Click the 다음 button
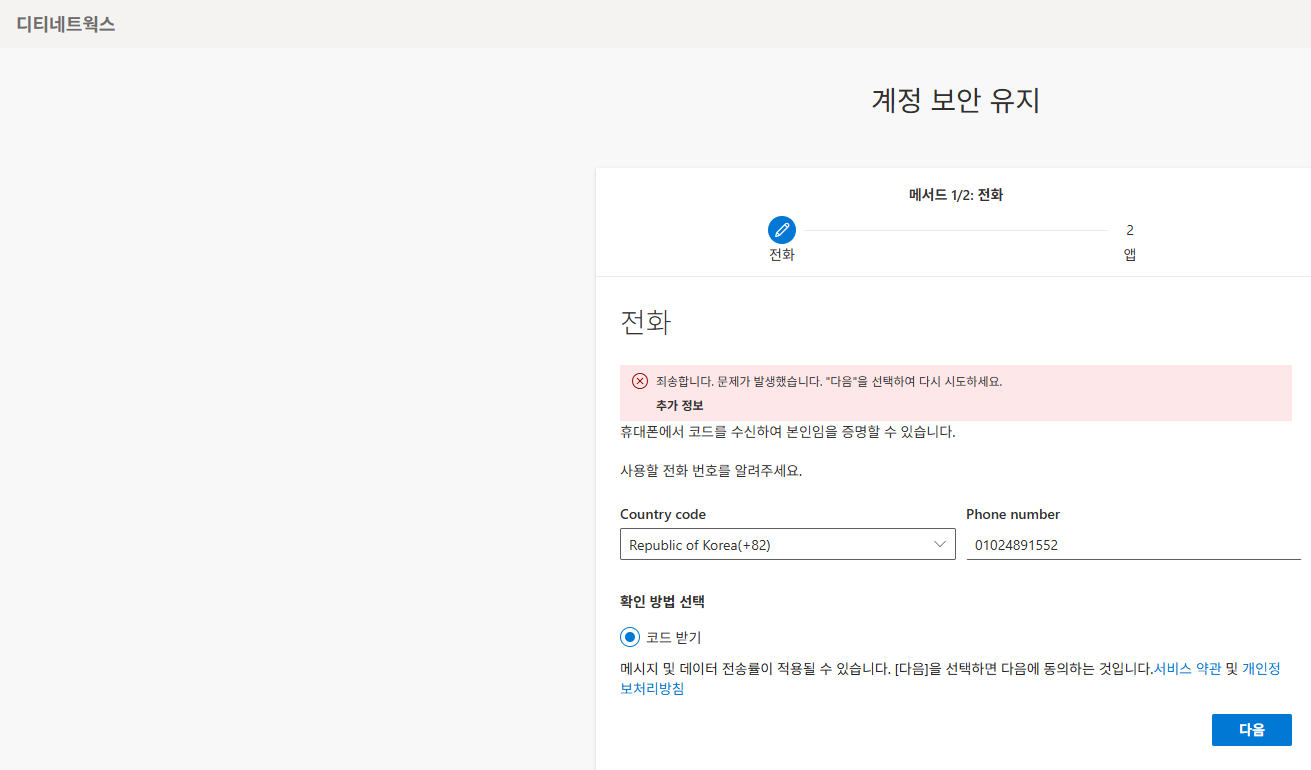The width and height of the screenshot is (1311, 770). [x=1251, y=730]
